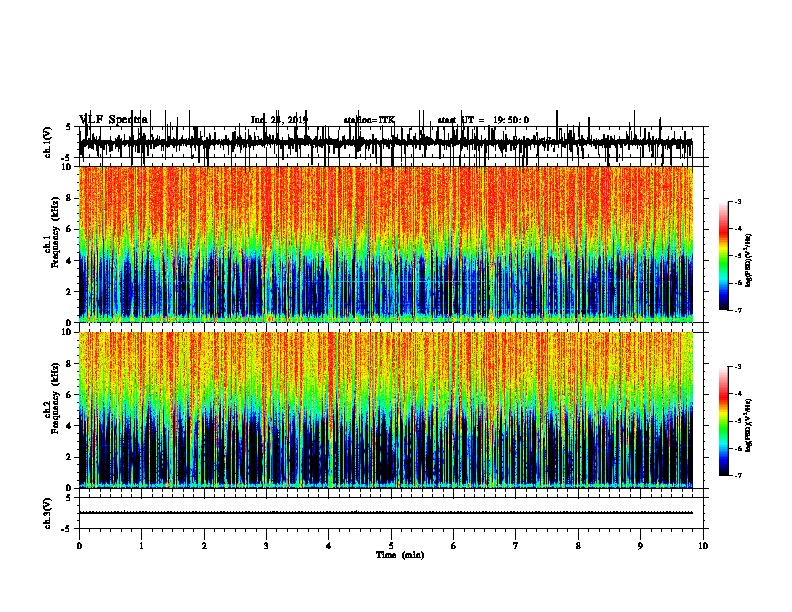The height and width of the screenshot is (612, 792).
Task: Click the ch.1 voltage waveform trace
Action: pos(386,143)
